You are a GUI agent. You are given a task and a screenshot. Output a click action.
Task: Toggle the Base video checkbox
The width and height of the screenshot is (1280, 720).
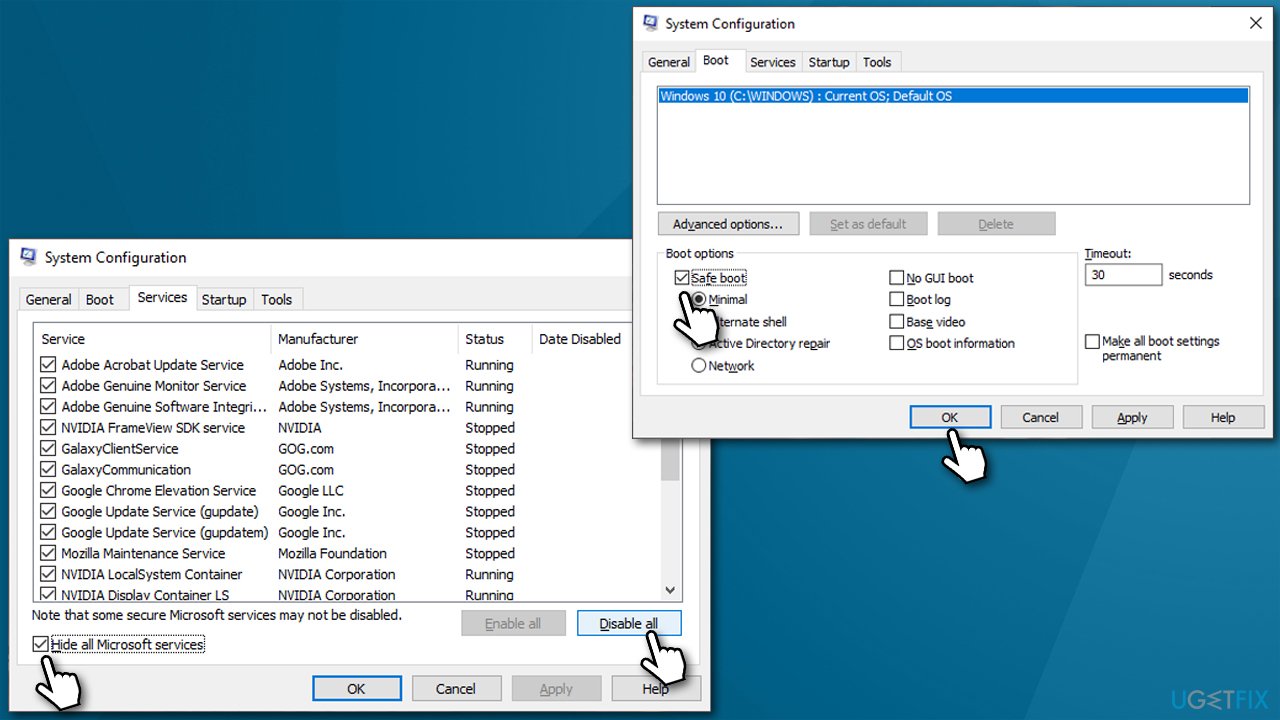(897, 321)
